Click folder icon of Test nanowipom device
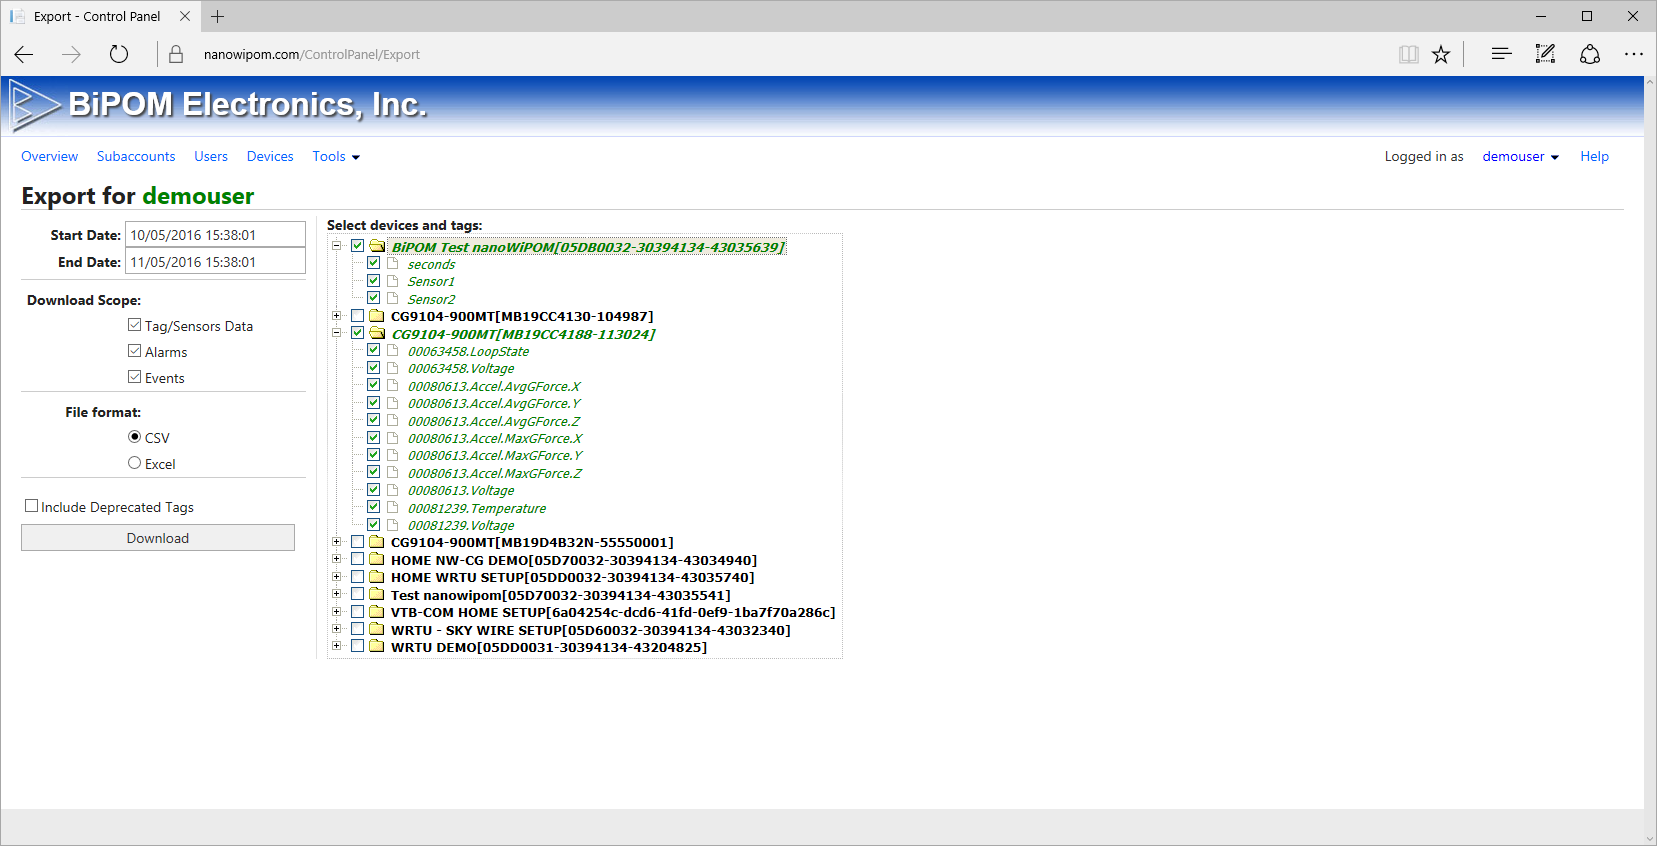The height and width of the screenshot is (846, 1657). click(377, 594)
